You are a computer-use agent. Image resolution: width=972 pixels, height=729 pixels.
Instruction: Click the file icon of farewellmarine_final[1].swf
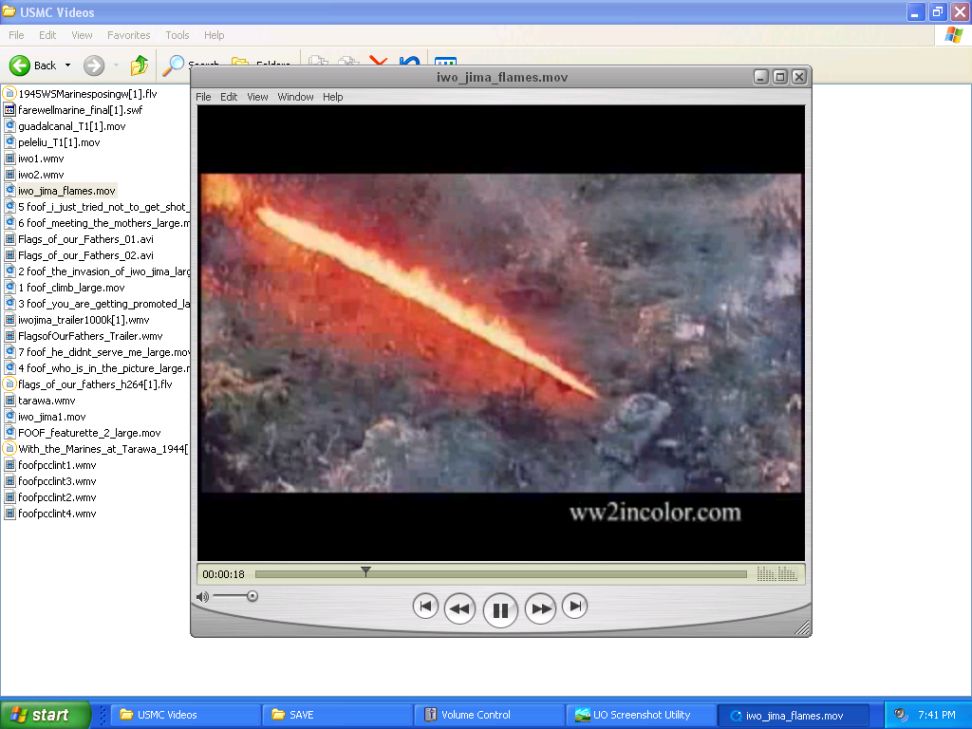9,110
